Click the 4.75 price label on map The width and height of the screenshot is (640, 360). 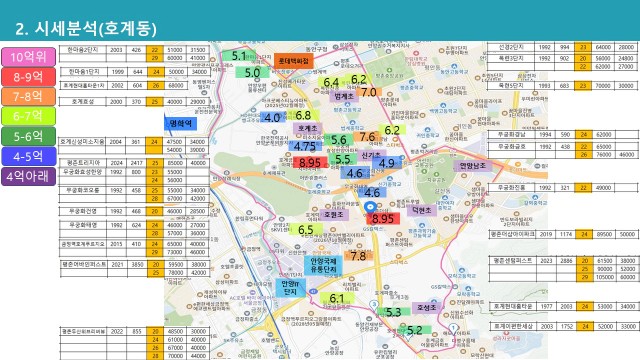click(305, 146)
